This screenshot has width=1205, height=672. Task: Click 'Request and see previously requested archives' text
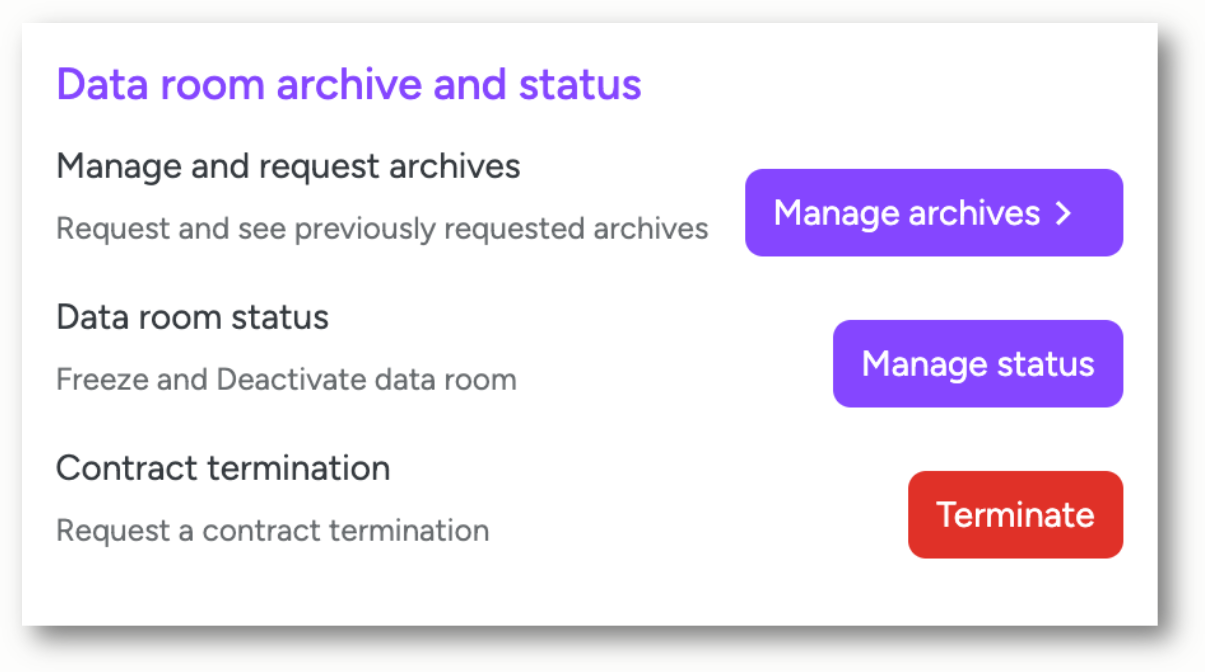click(382, 229)
